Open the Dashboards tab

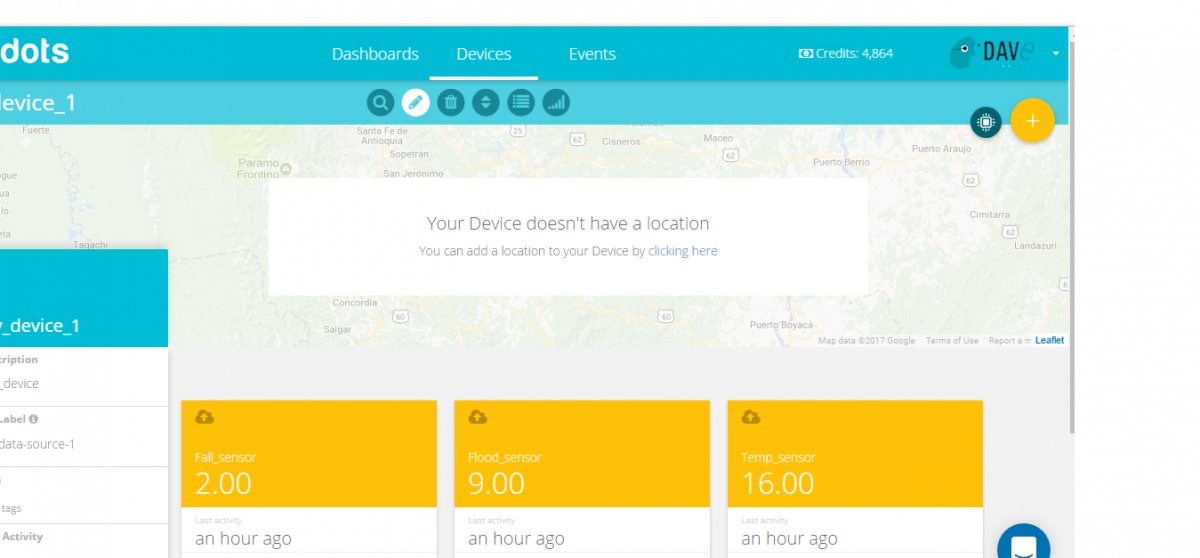tap(375, 54)
